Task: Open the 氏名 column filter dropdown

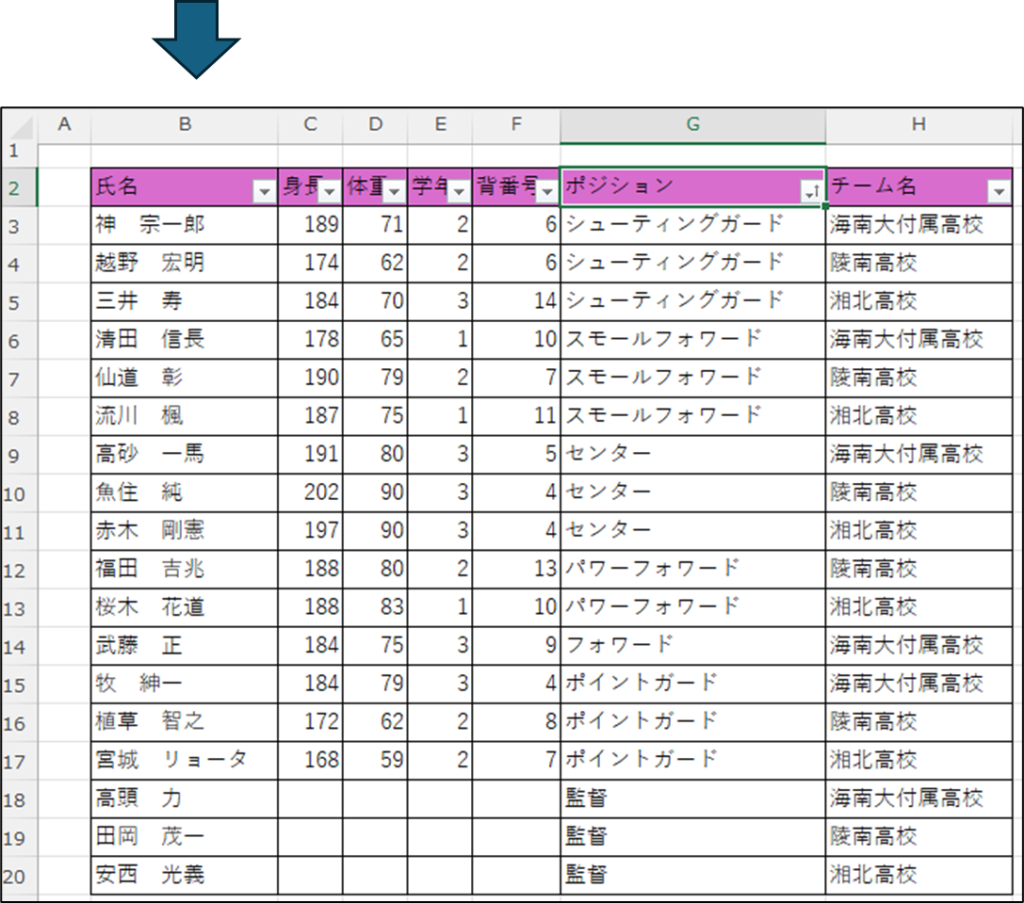Action: 264,192
